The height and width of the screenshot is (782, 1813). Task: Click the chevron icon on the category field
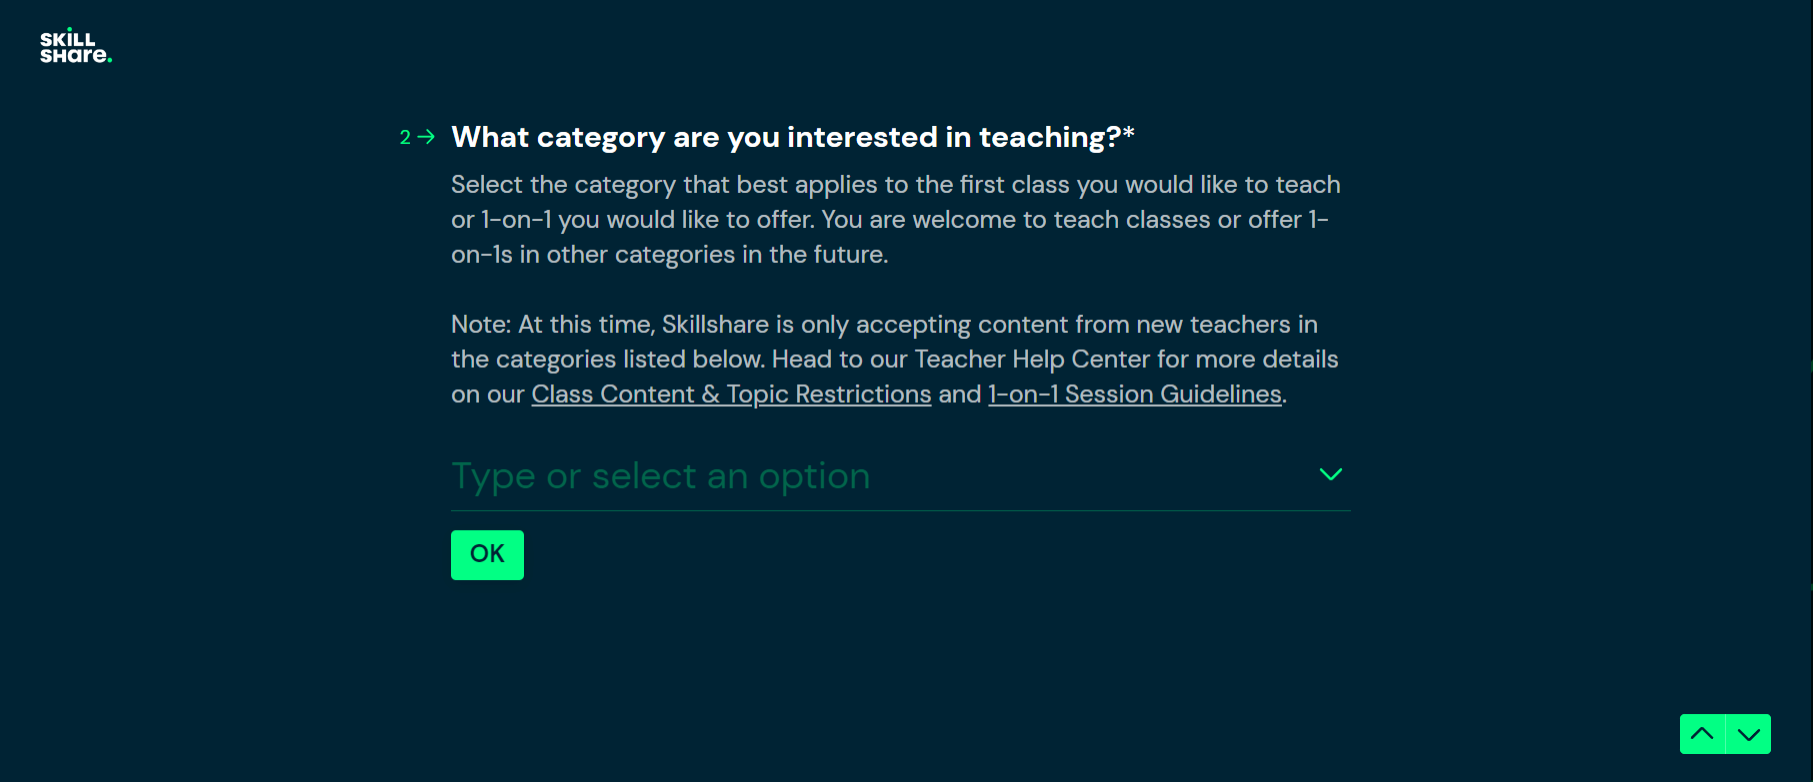tap(1330, 475)
